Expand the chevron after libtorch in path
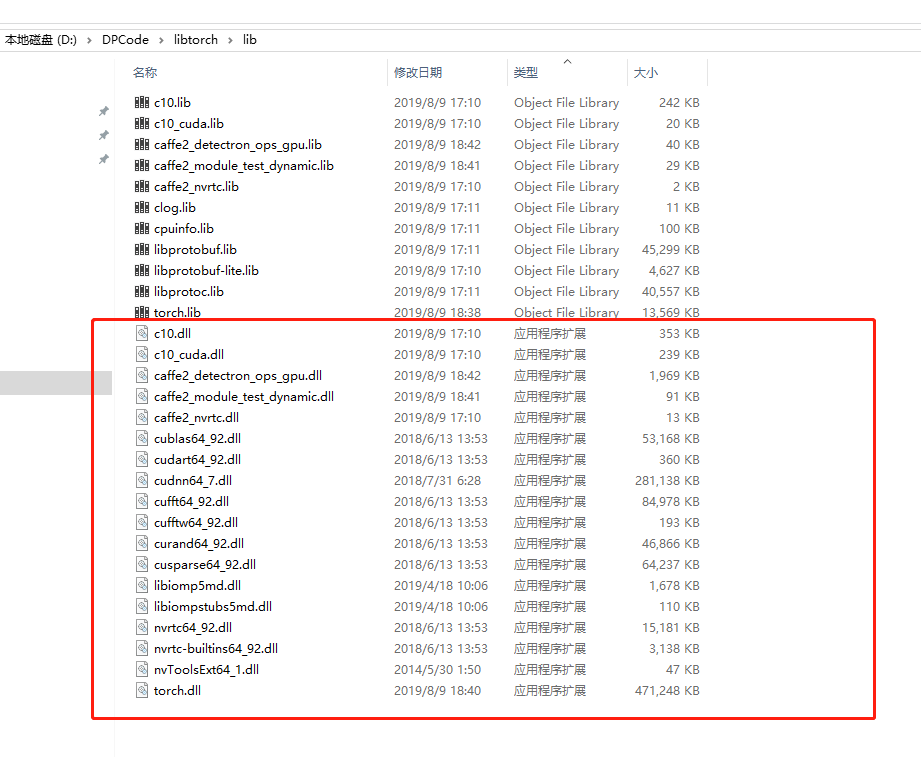The image size is (921, 757). pyautogui.click(x=230, y=40)
